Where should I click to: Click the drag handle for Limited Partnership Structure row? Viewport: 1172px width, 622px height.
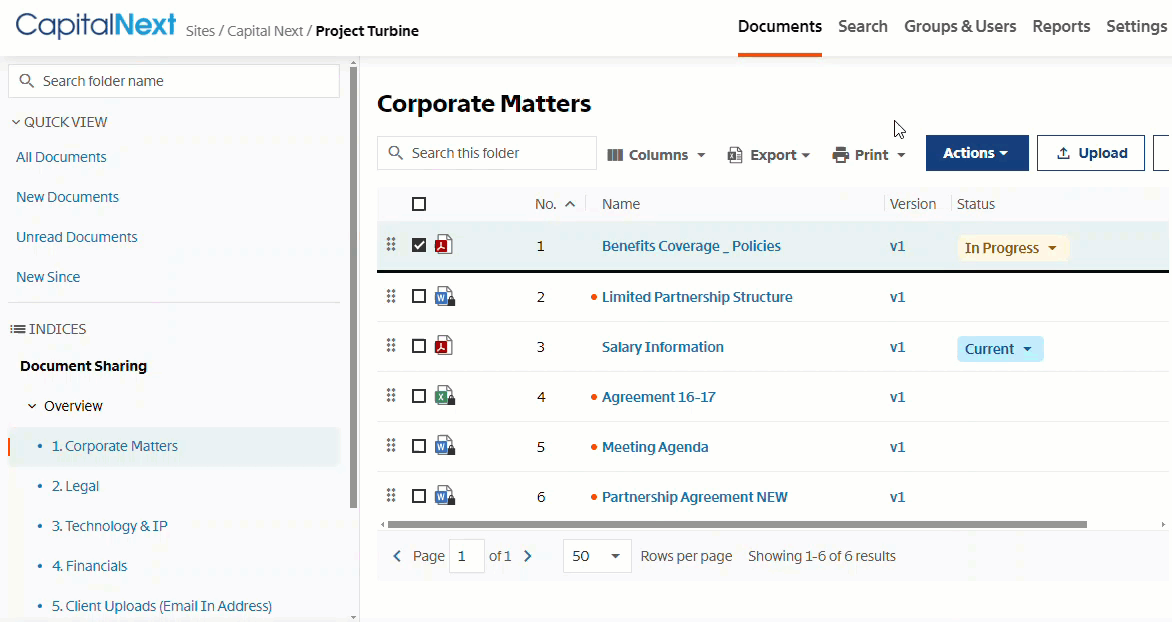click(x=391, y=296)
